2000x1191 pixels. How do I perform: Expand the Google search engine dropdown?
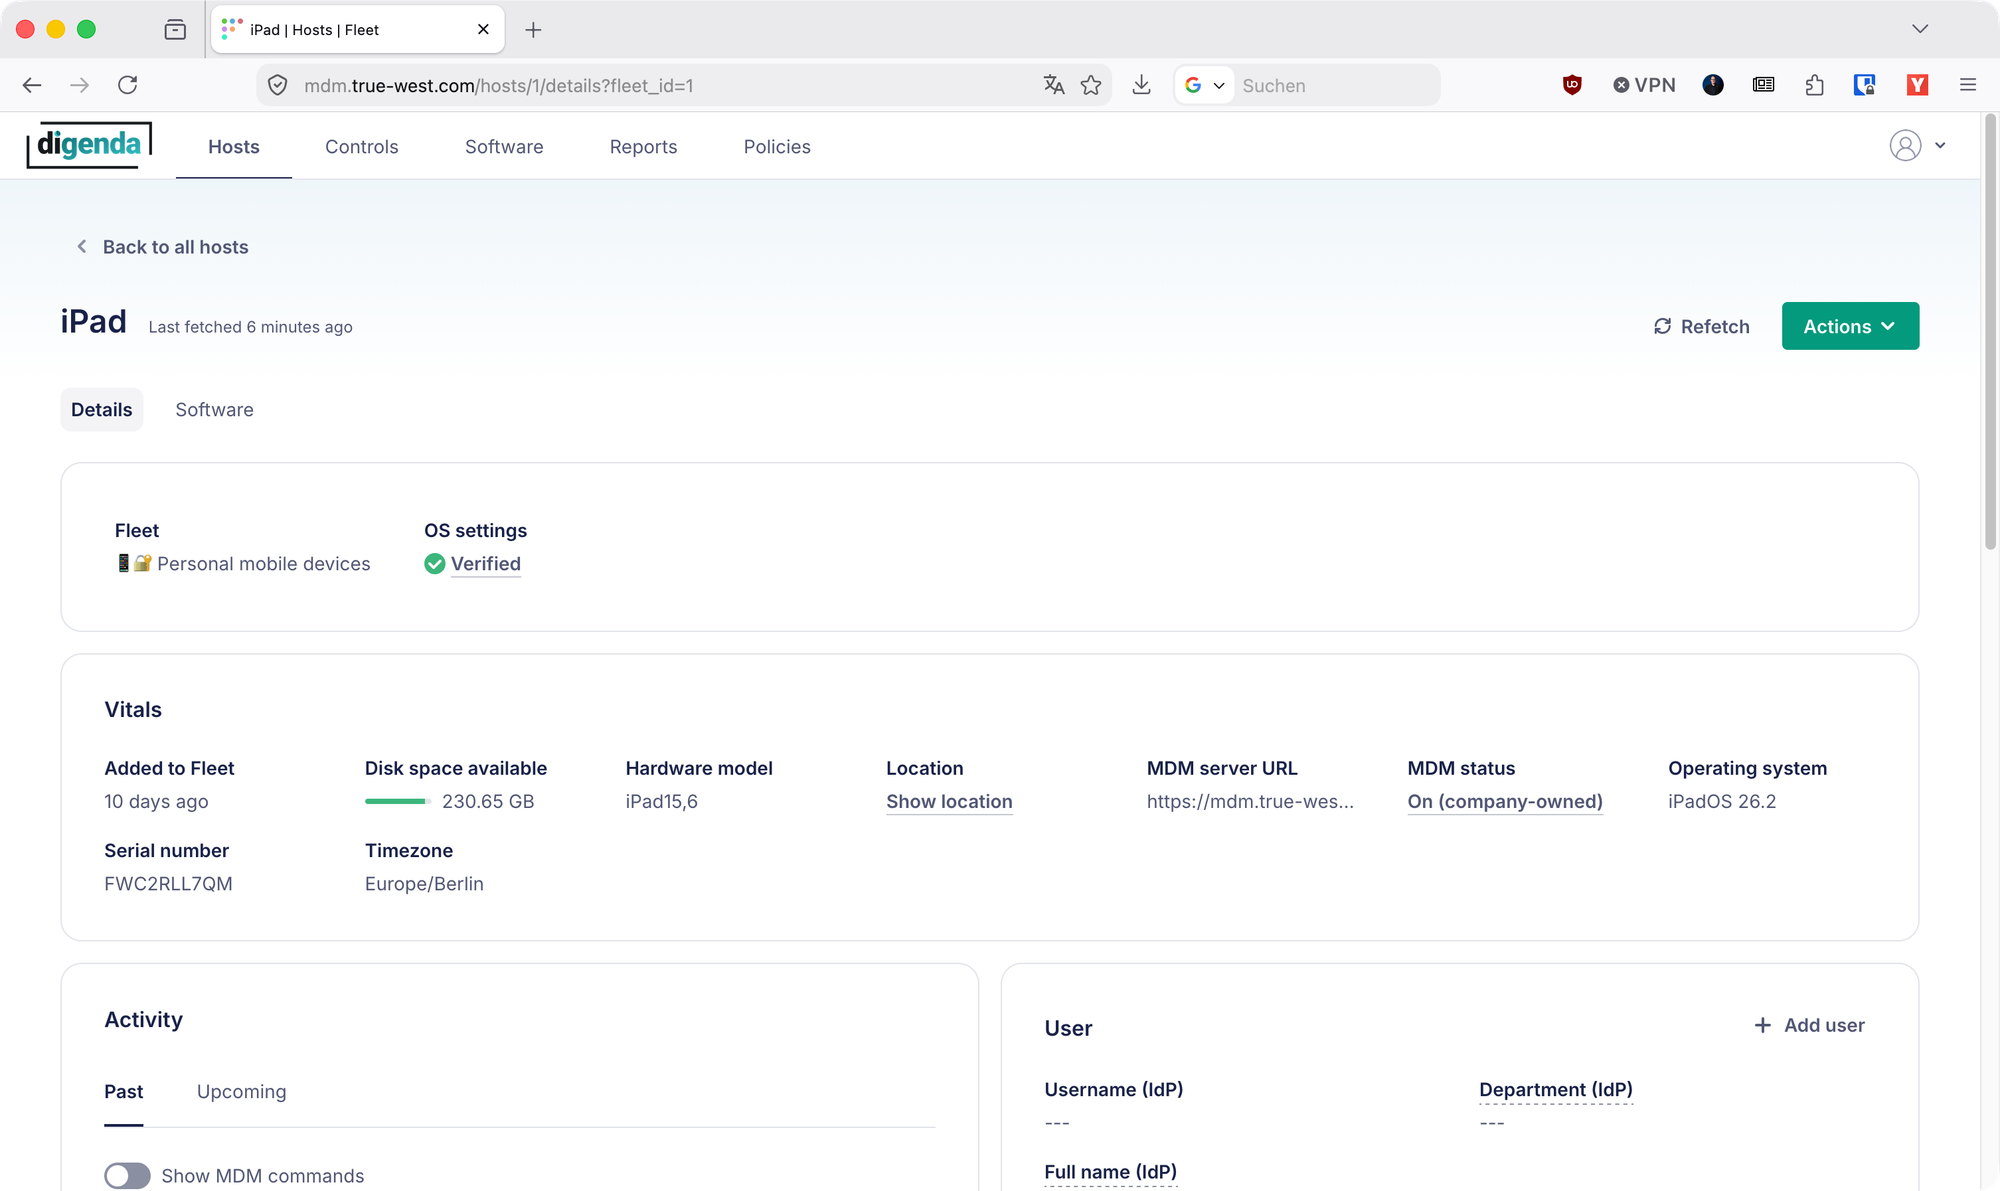coord(1205,85)
